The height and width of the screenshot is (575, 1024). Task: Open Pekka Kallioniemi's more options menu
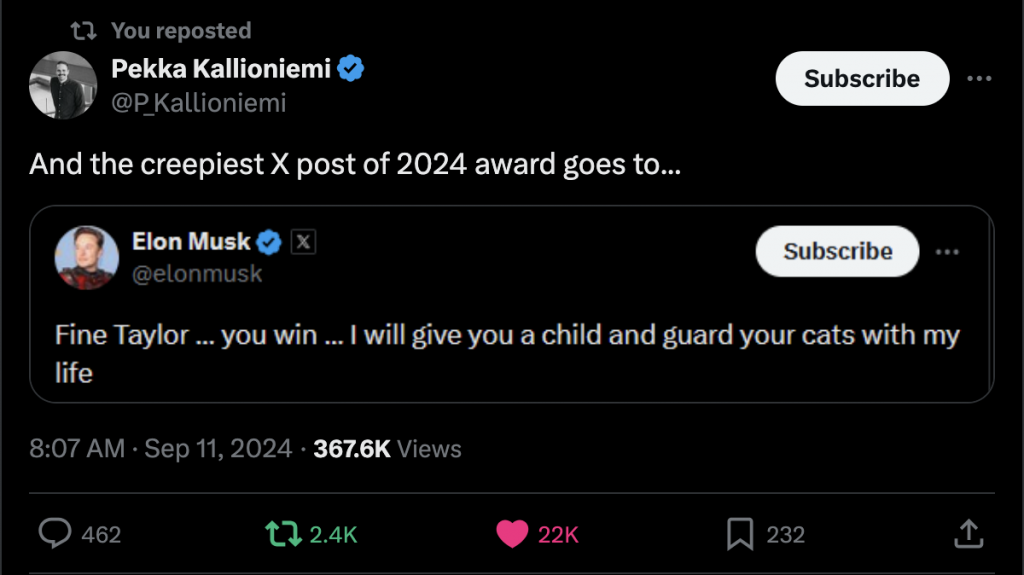(979, 78)
